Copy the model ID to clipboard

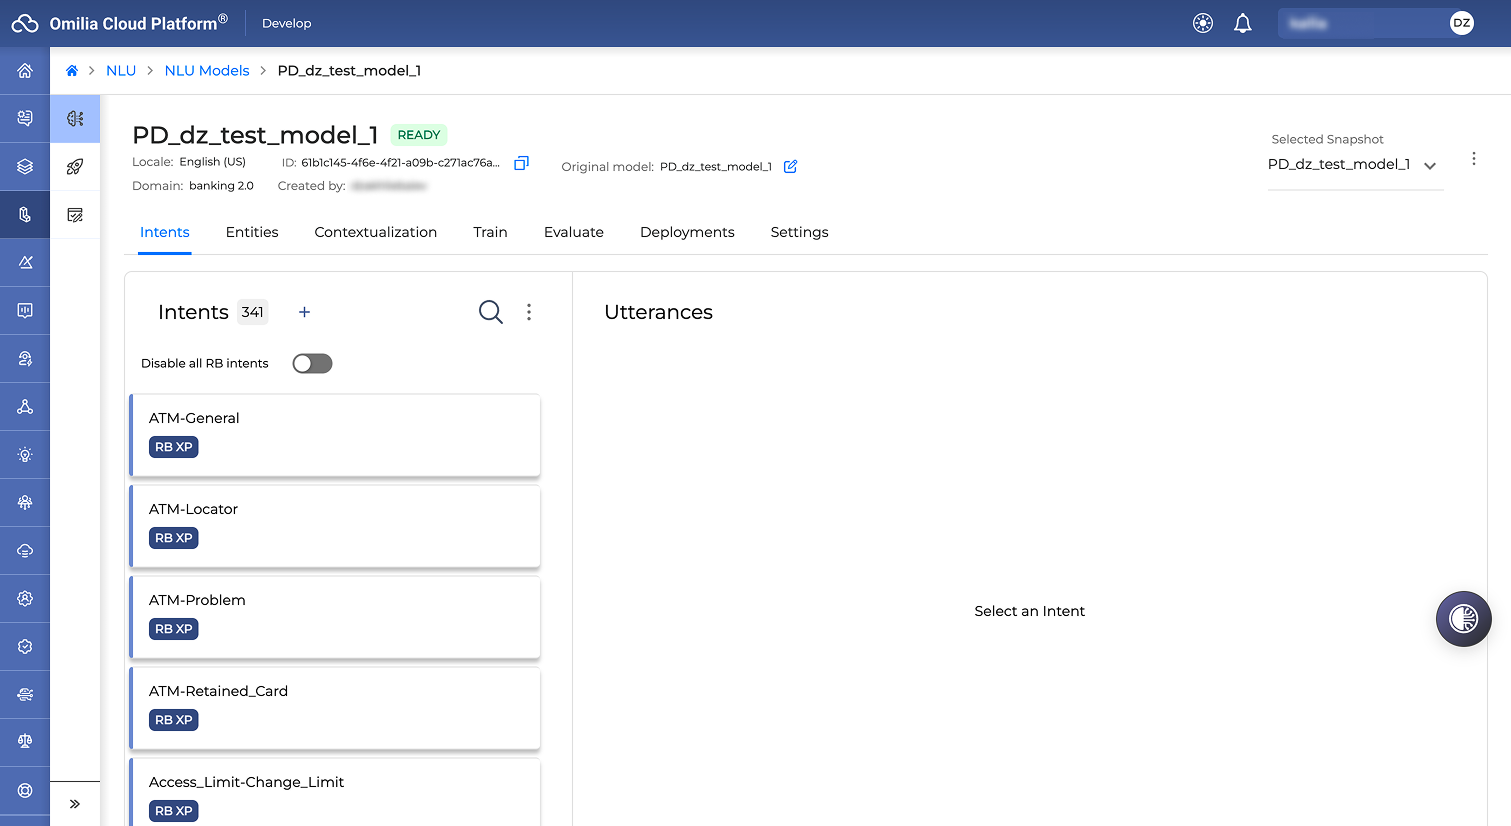[521, 163]
